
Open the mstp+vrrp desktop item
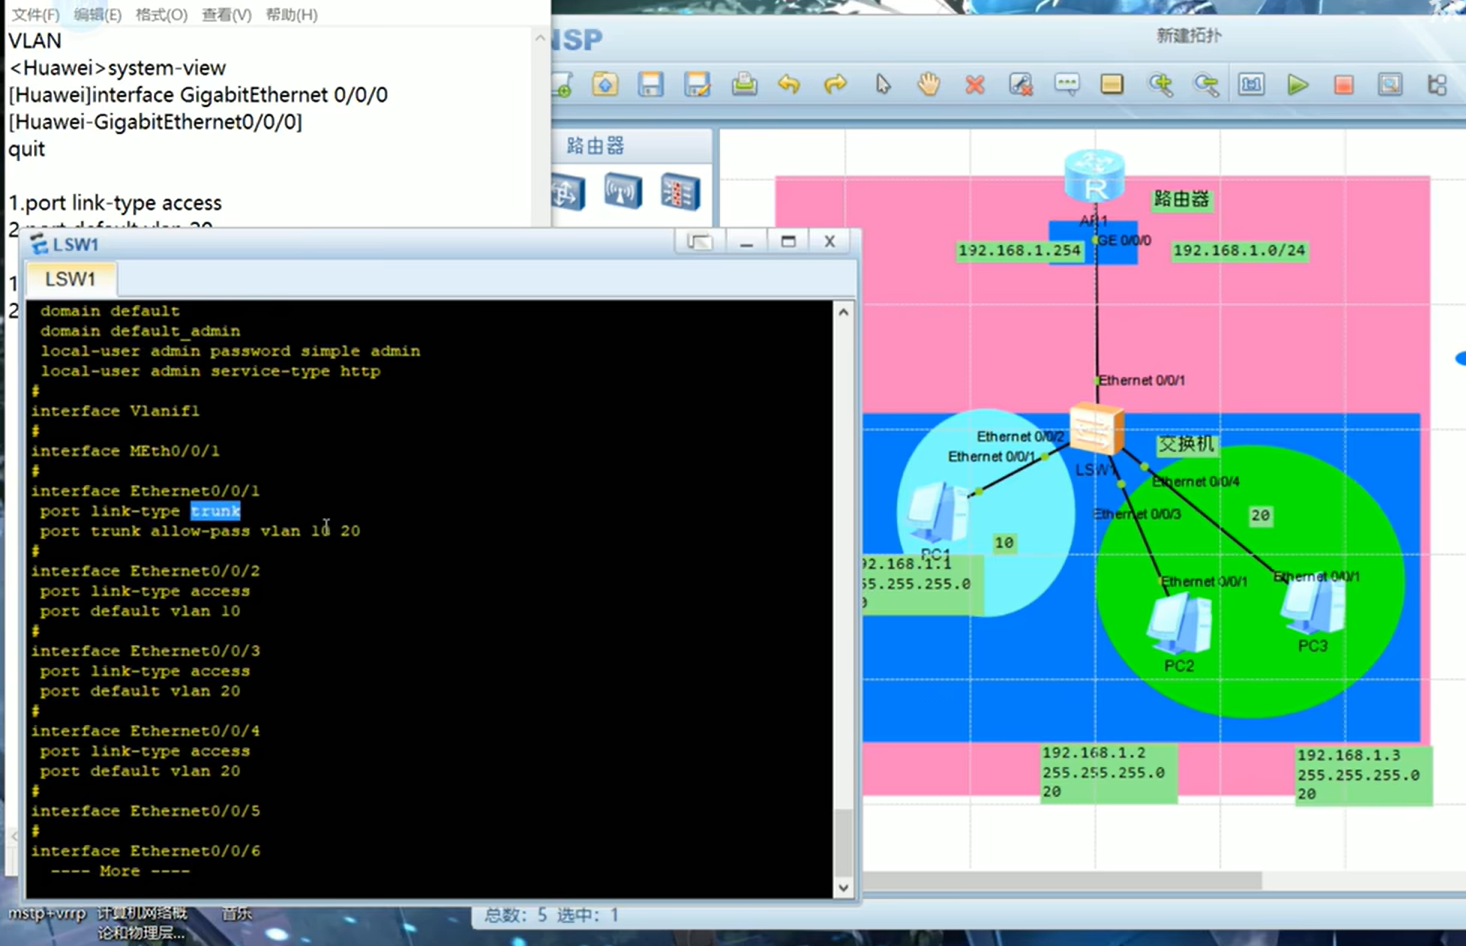coord(47,913)
